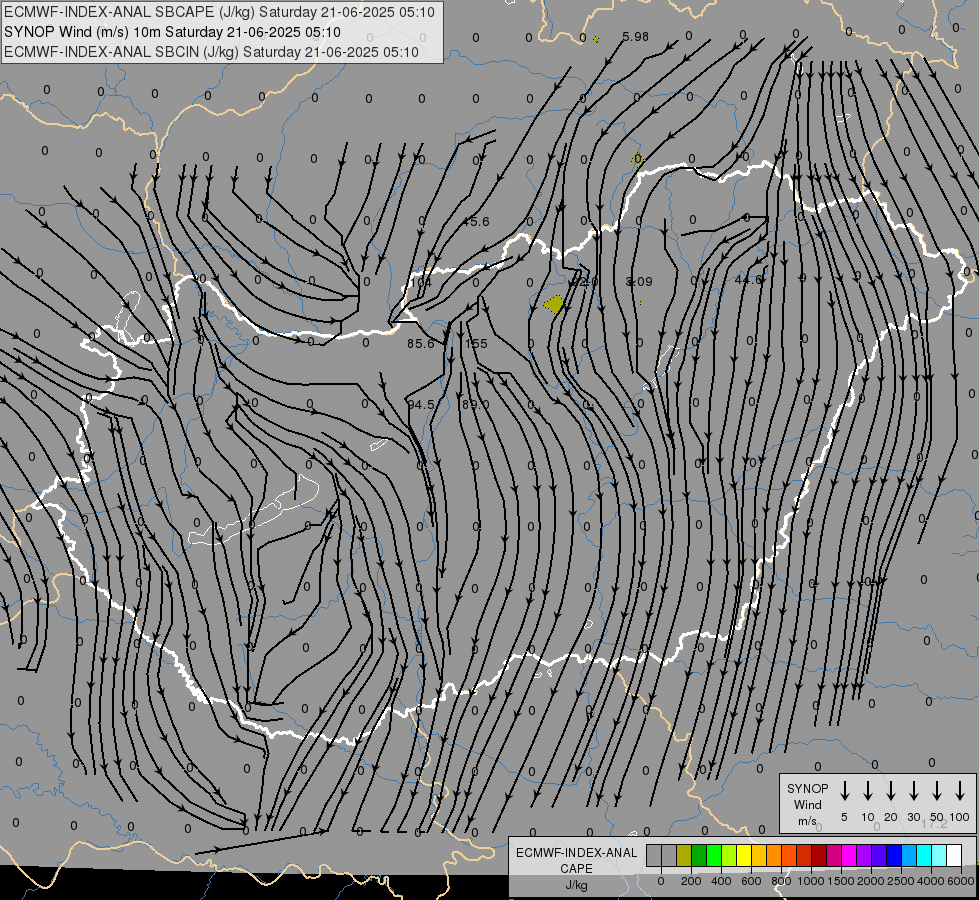The width and height of the screenshot is (979, 900).
Task: Click the SYNOP label in the wind legend
Action: pos(807,788)
